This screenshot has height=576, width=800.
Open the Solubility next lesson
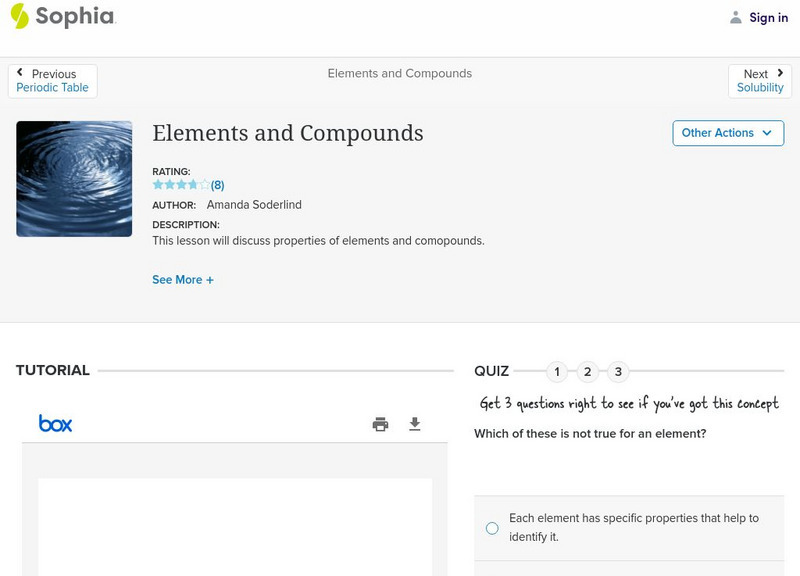click(x=760, y=88)
